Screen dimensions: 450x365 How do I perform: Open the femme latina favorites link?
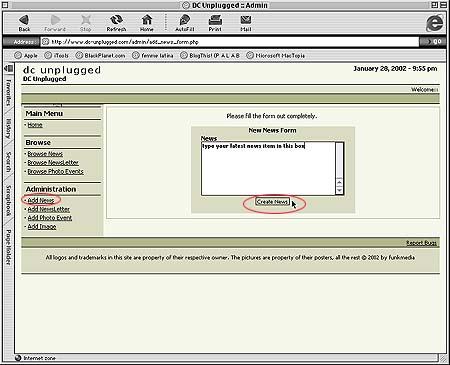tap(153, 55)
